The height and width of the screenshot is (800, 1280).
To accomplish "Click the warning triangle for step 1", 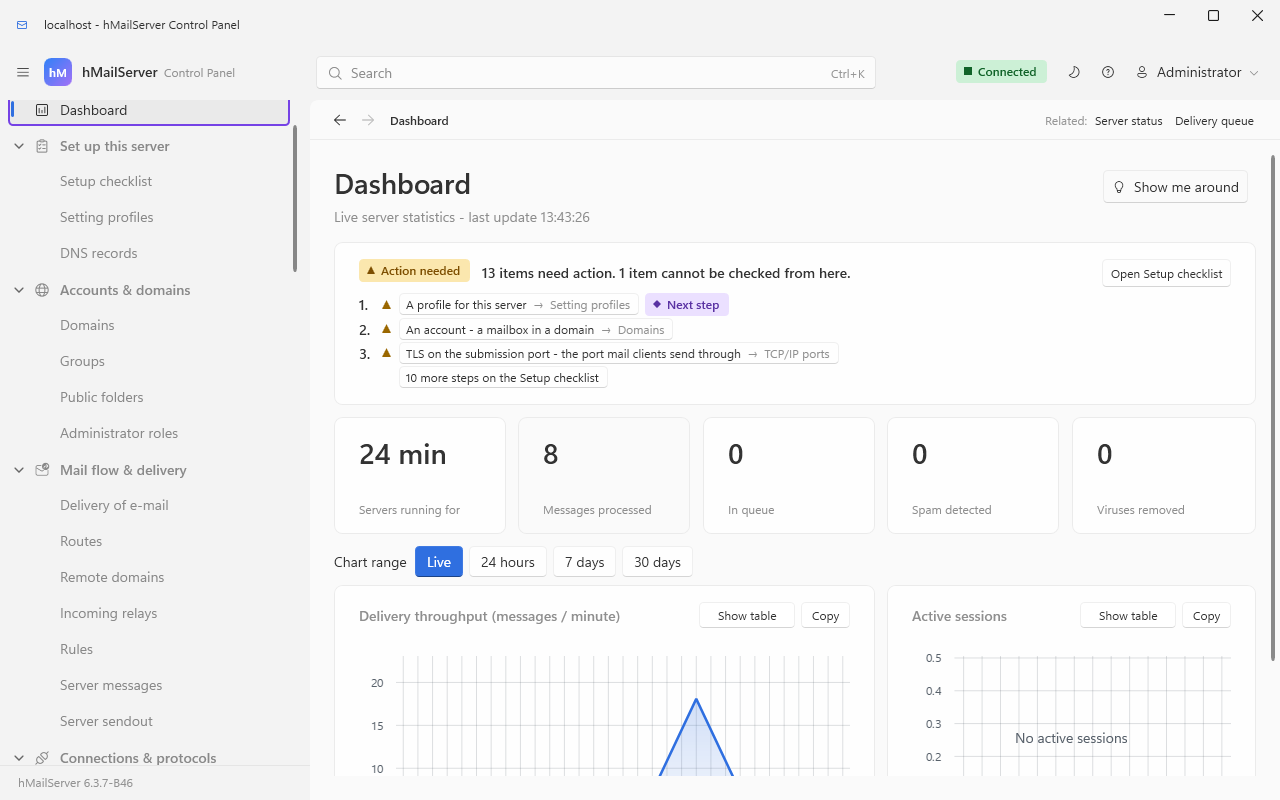I will (x=386, y=305).
